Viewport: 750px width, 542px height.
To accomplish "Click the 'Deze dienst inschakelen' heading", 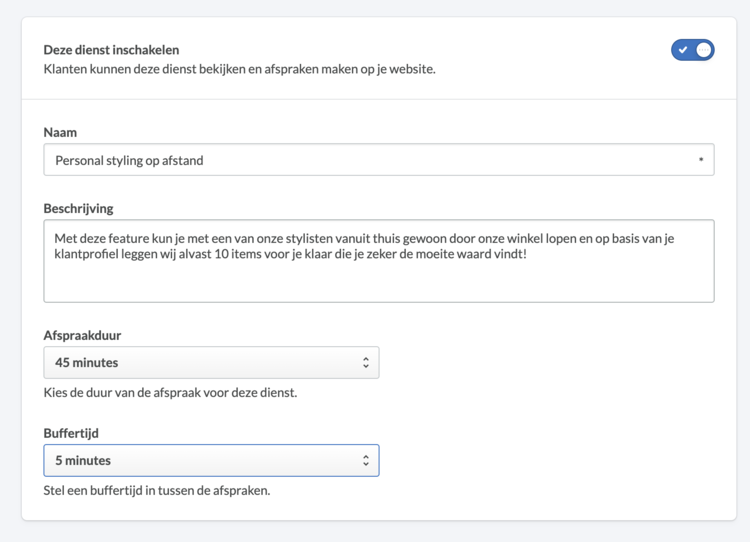I will [x=111, y=50].
